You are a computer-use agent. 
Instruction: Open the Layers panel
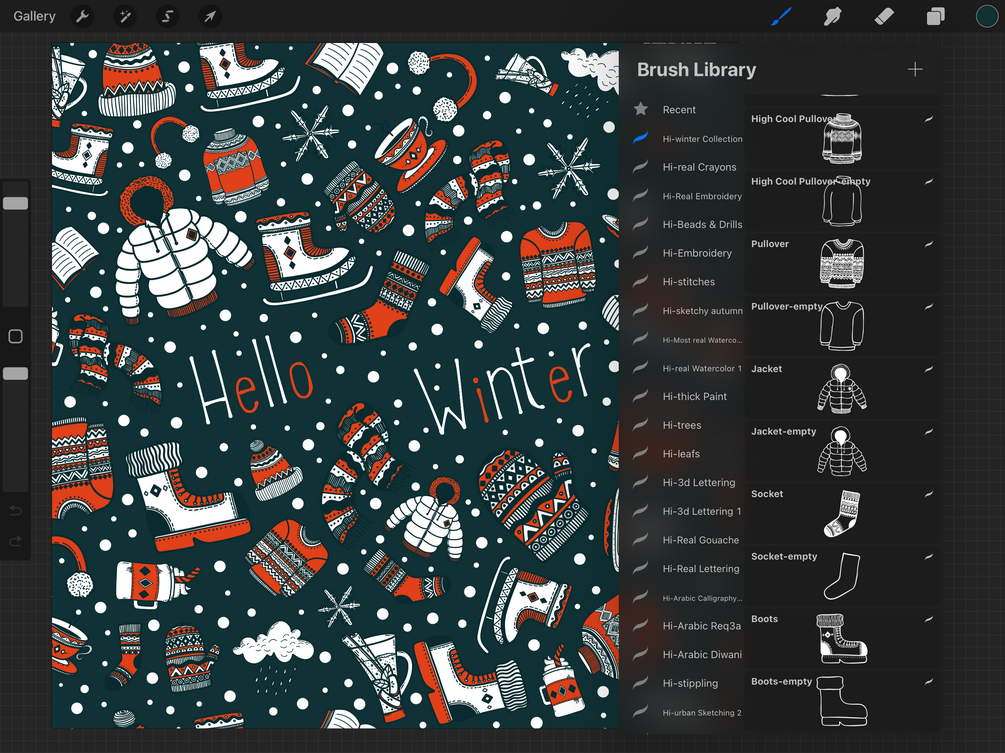[935, 16]
